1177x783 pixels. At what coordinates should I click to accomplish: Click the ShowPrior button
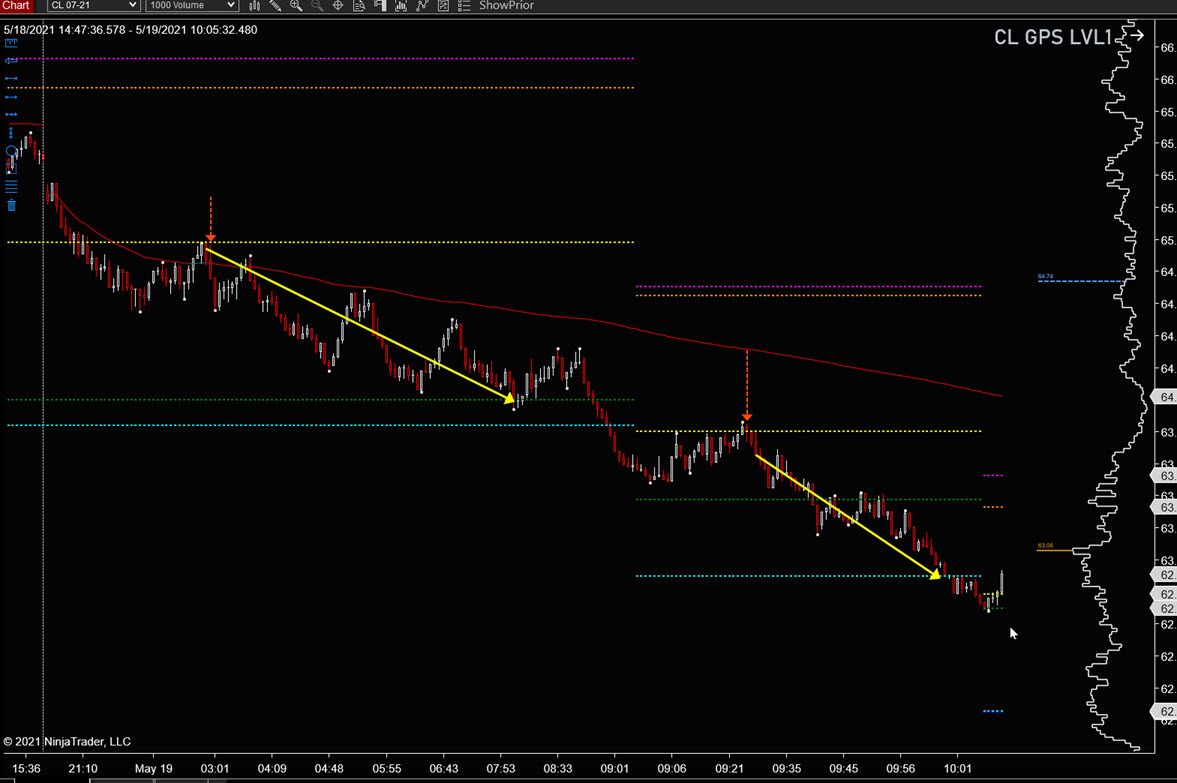coord(507,5)
